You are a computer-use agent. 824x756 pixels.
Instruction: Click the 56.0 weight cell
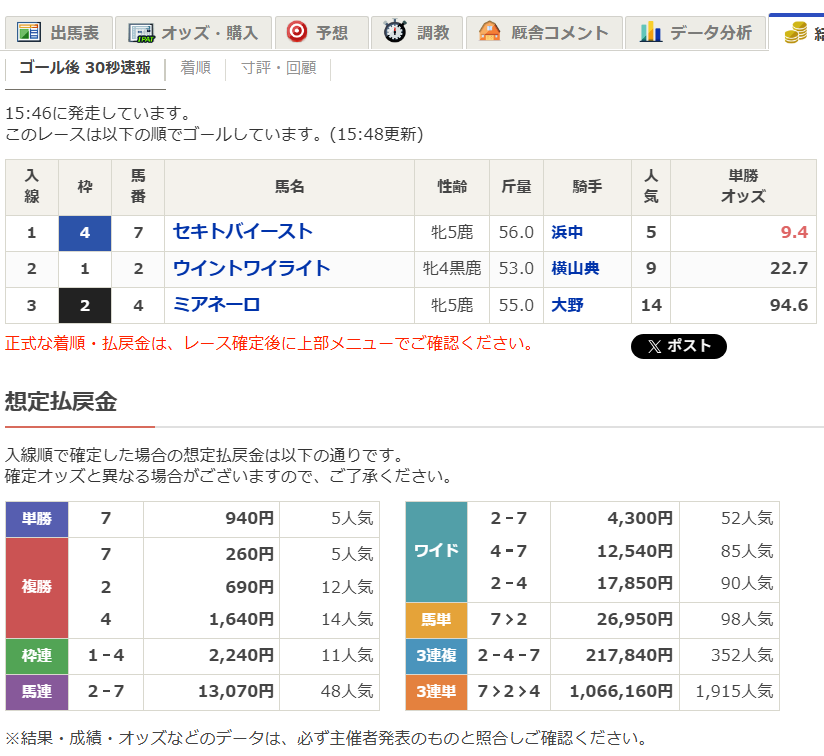[x=516, y=232]
